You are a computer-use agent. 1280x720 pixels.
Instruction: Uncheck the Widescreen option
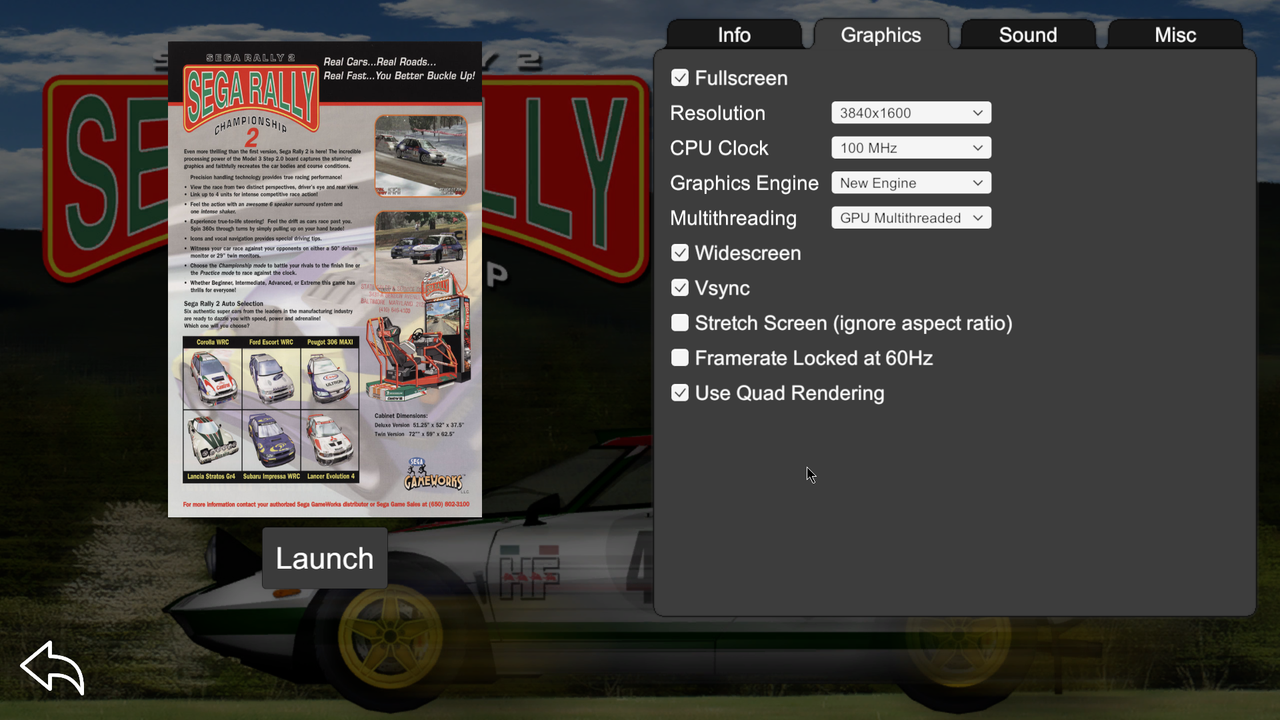[680, 253]
